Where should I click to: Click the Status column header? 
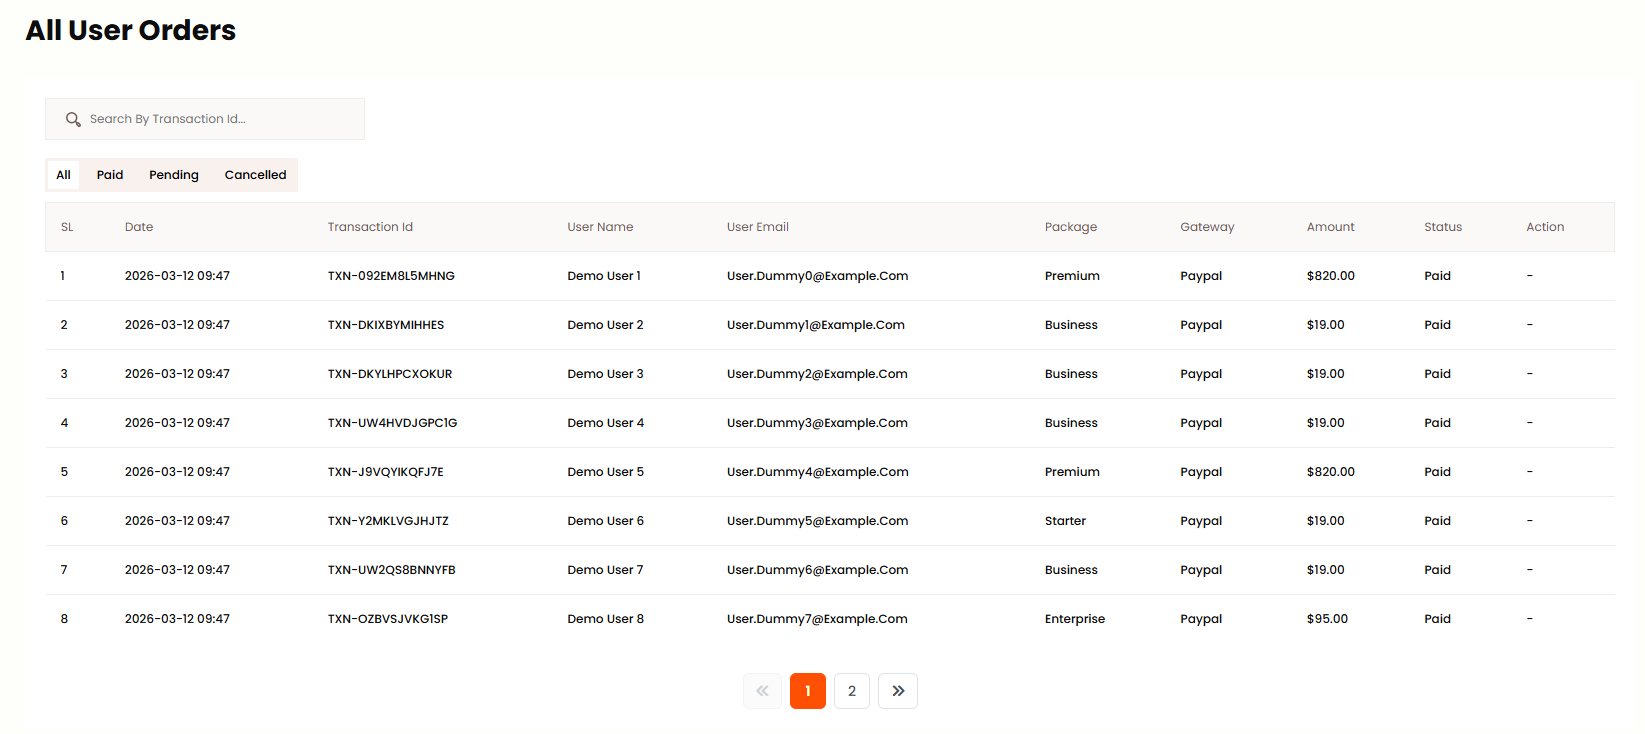tap(1443, 227)
